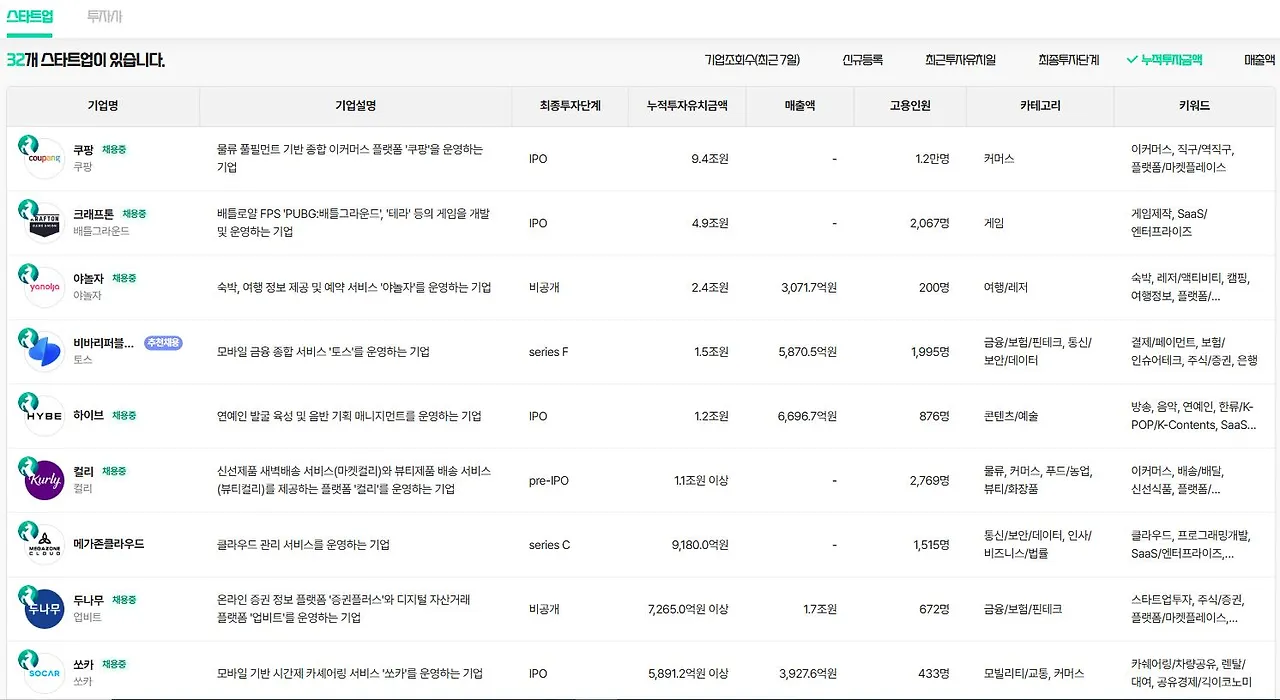
Task: Open the 두나무 company name link
Action: 88,600
